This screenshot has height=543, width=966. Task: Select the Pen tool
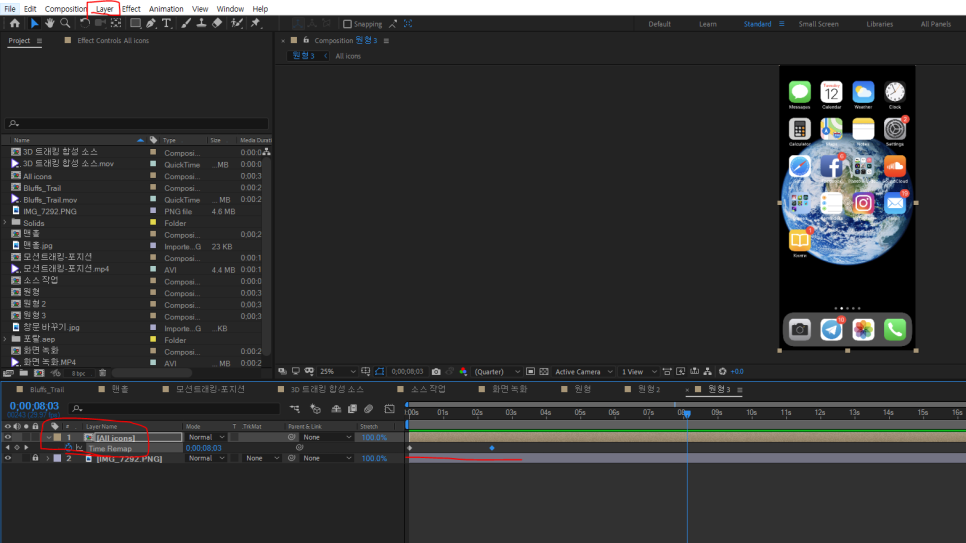151,23
